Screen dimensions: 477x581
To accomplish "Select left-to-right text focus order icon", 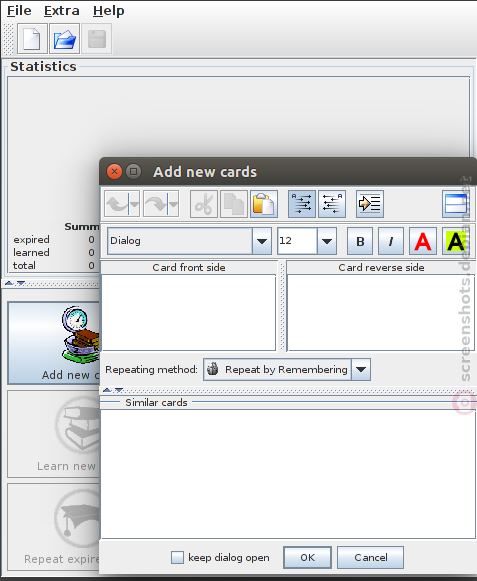I will tap(302, 204).
